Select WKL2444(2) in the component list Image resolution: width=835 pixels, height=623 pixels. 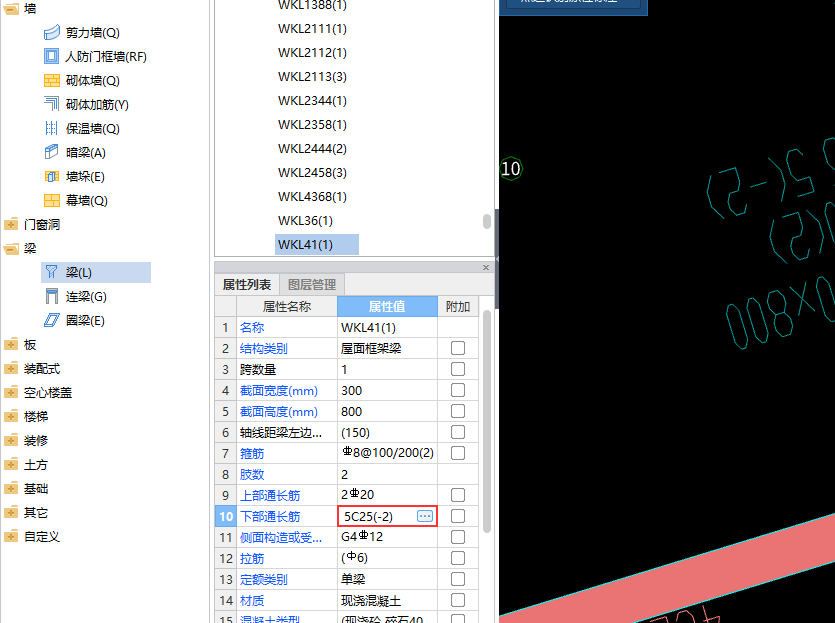(x=312, y=149)
